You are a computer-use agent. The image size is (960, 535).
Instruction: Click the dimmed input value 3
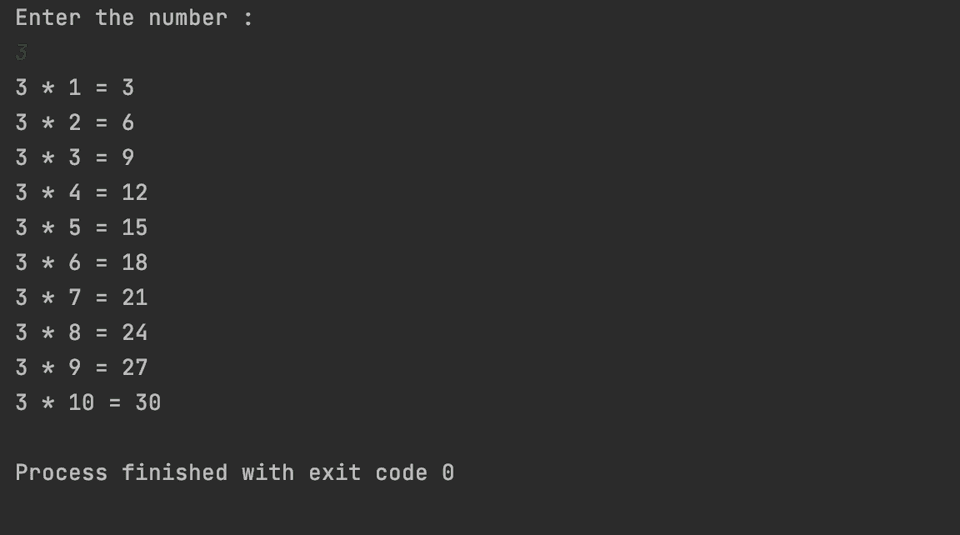tap(21, 53)
